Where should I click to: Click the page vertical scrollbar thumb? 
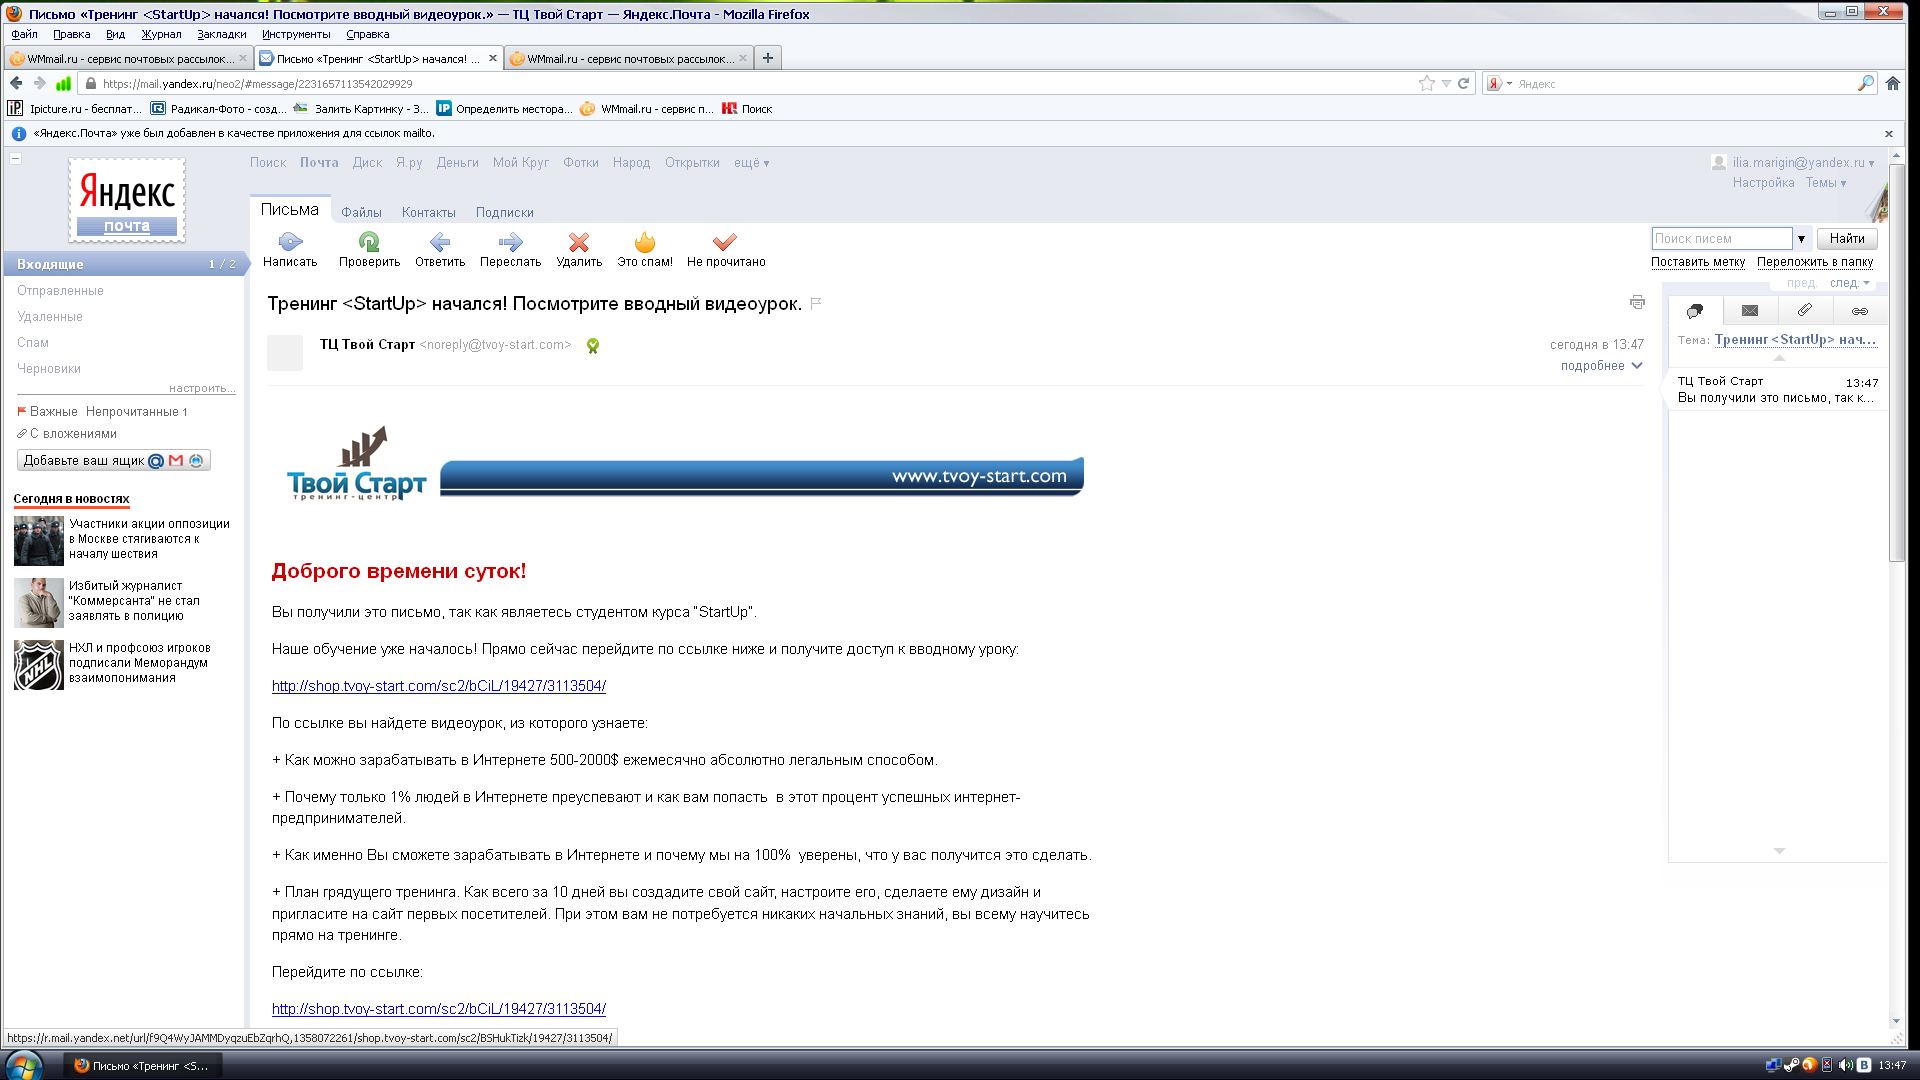coord(1896,363)
